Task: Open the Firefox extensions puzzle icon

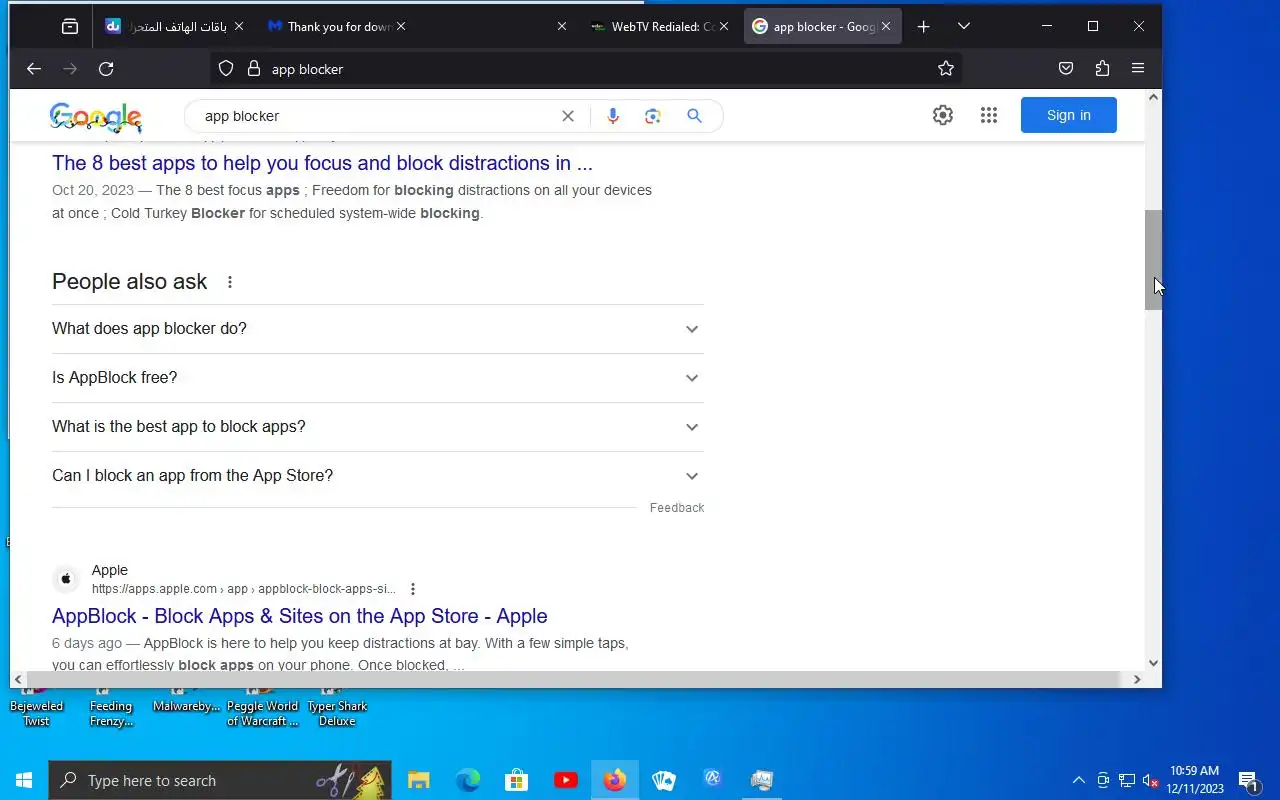Action: click(1102, 69)
